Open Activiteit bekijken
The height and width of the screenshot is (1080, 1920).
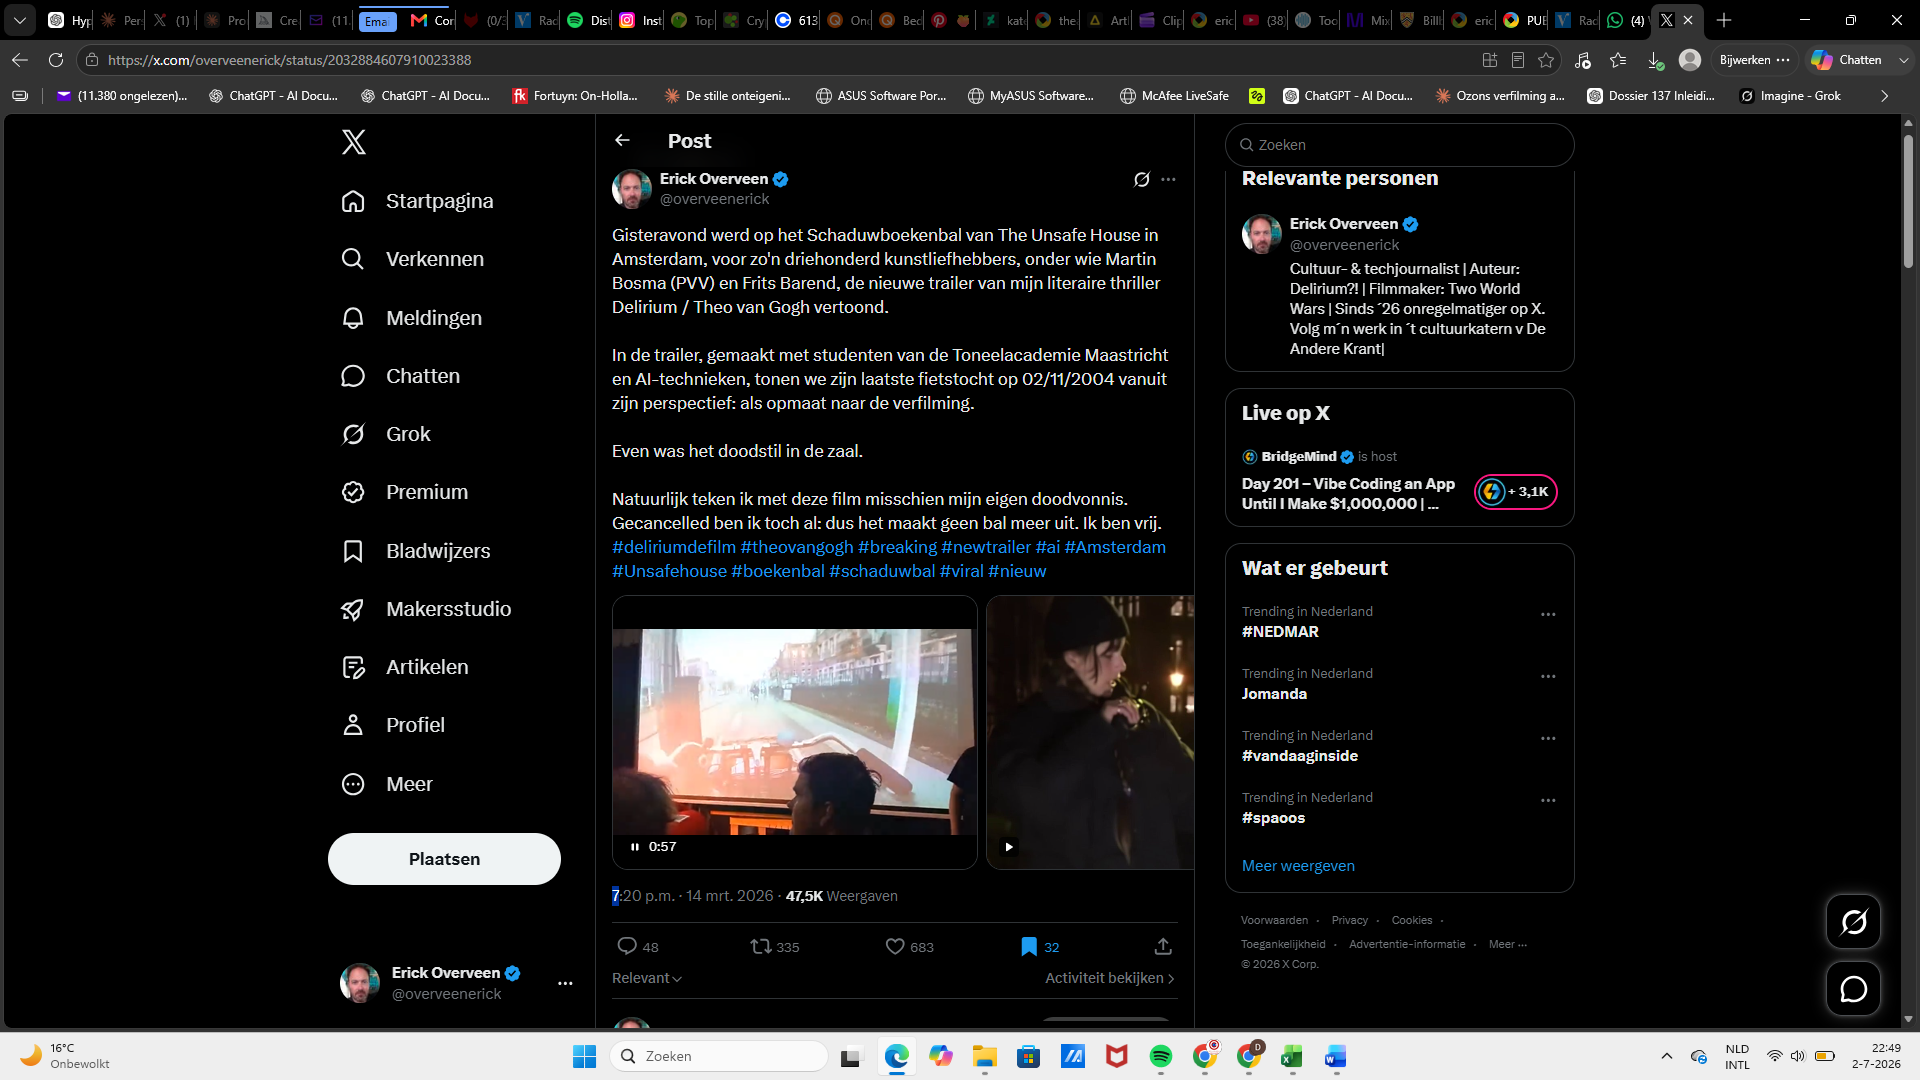(1110, 978)
